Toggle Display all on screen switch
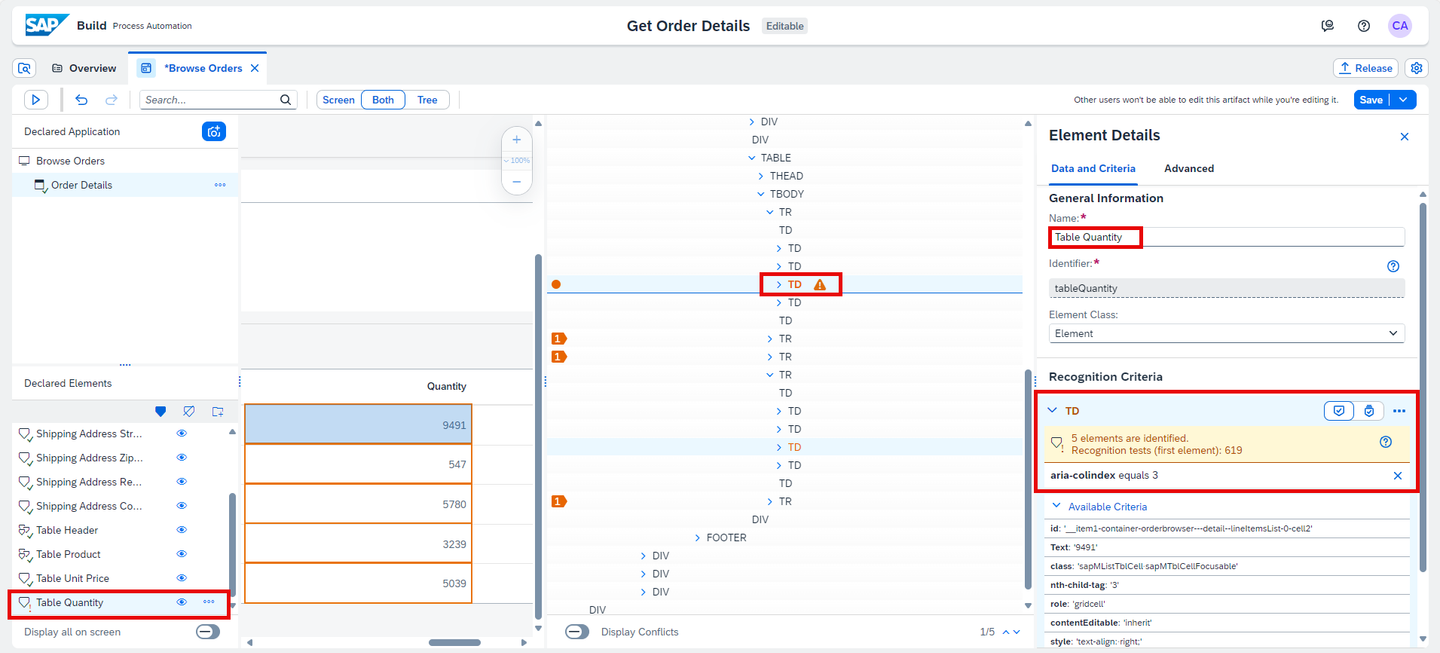 (208, 632)
